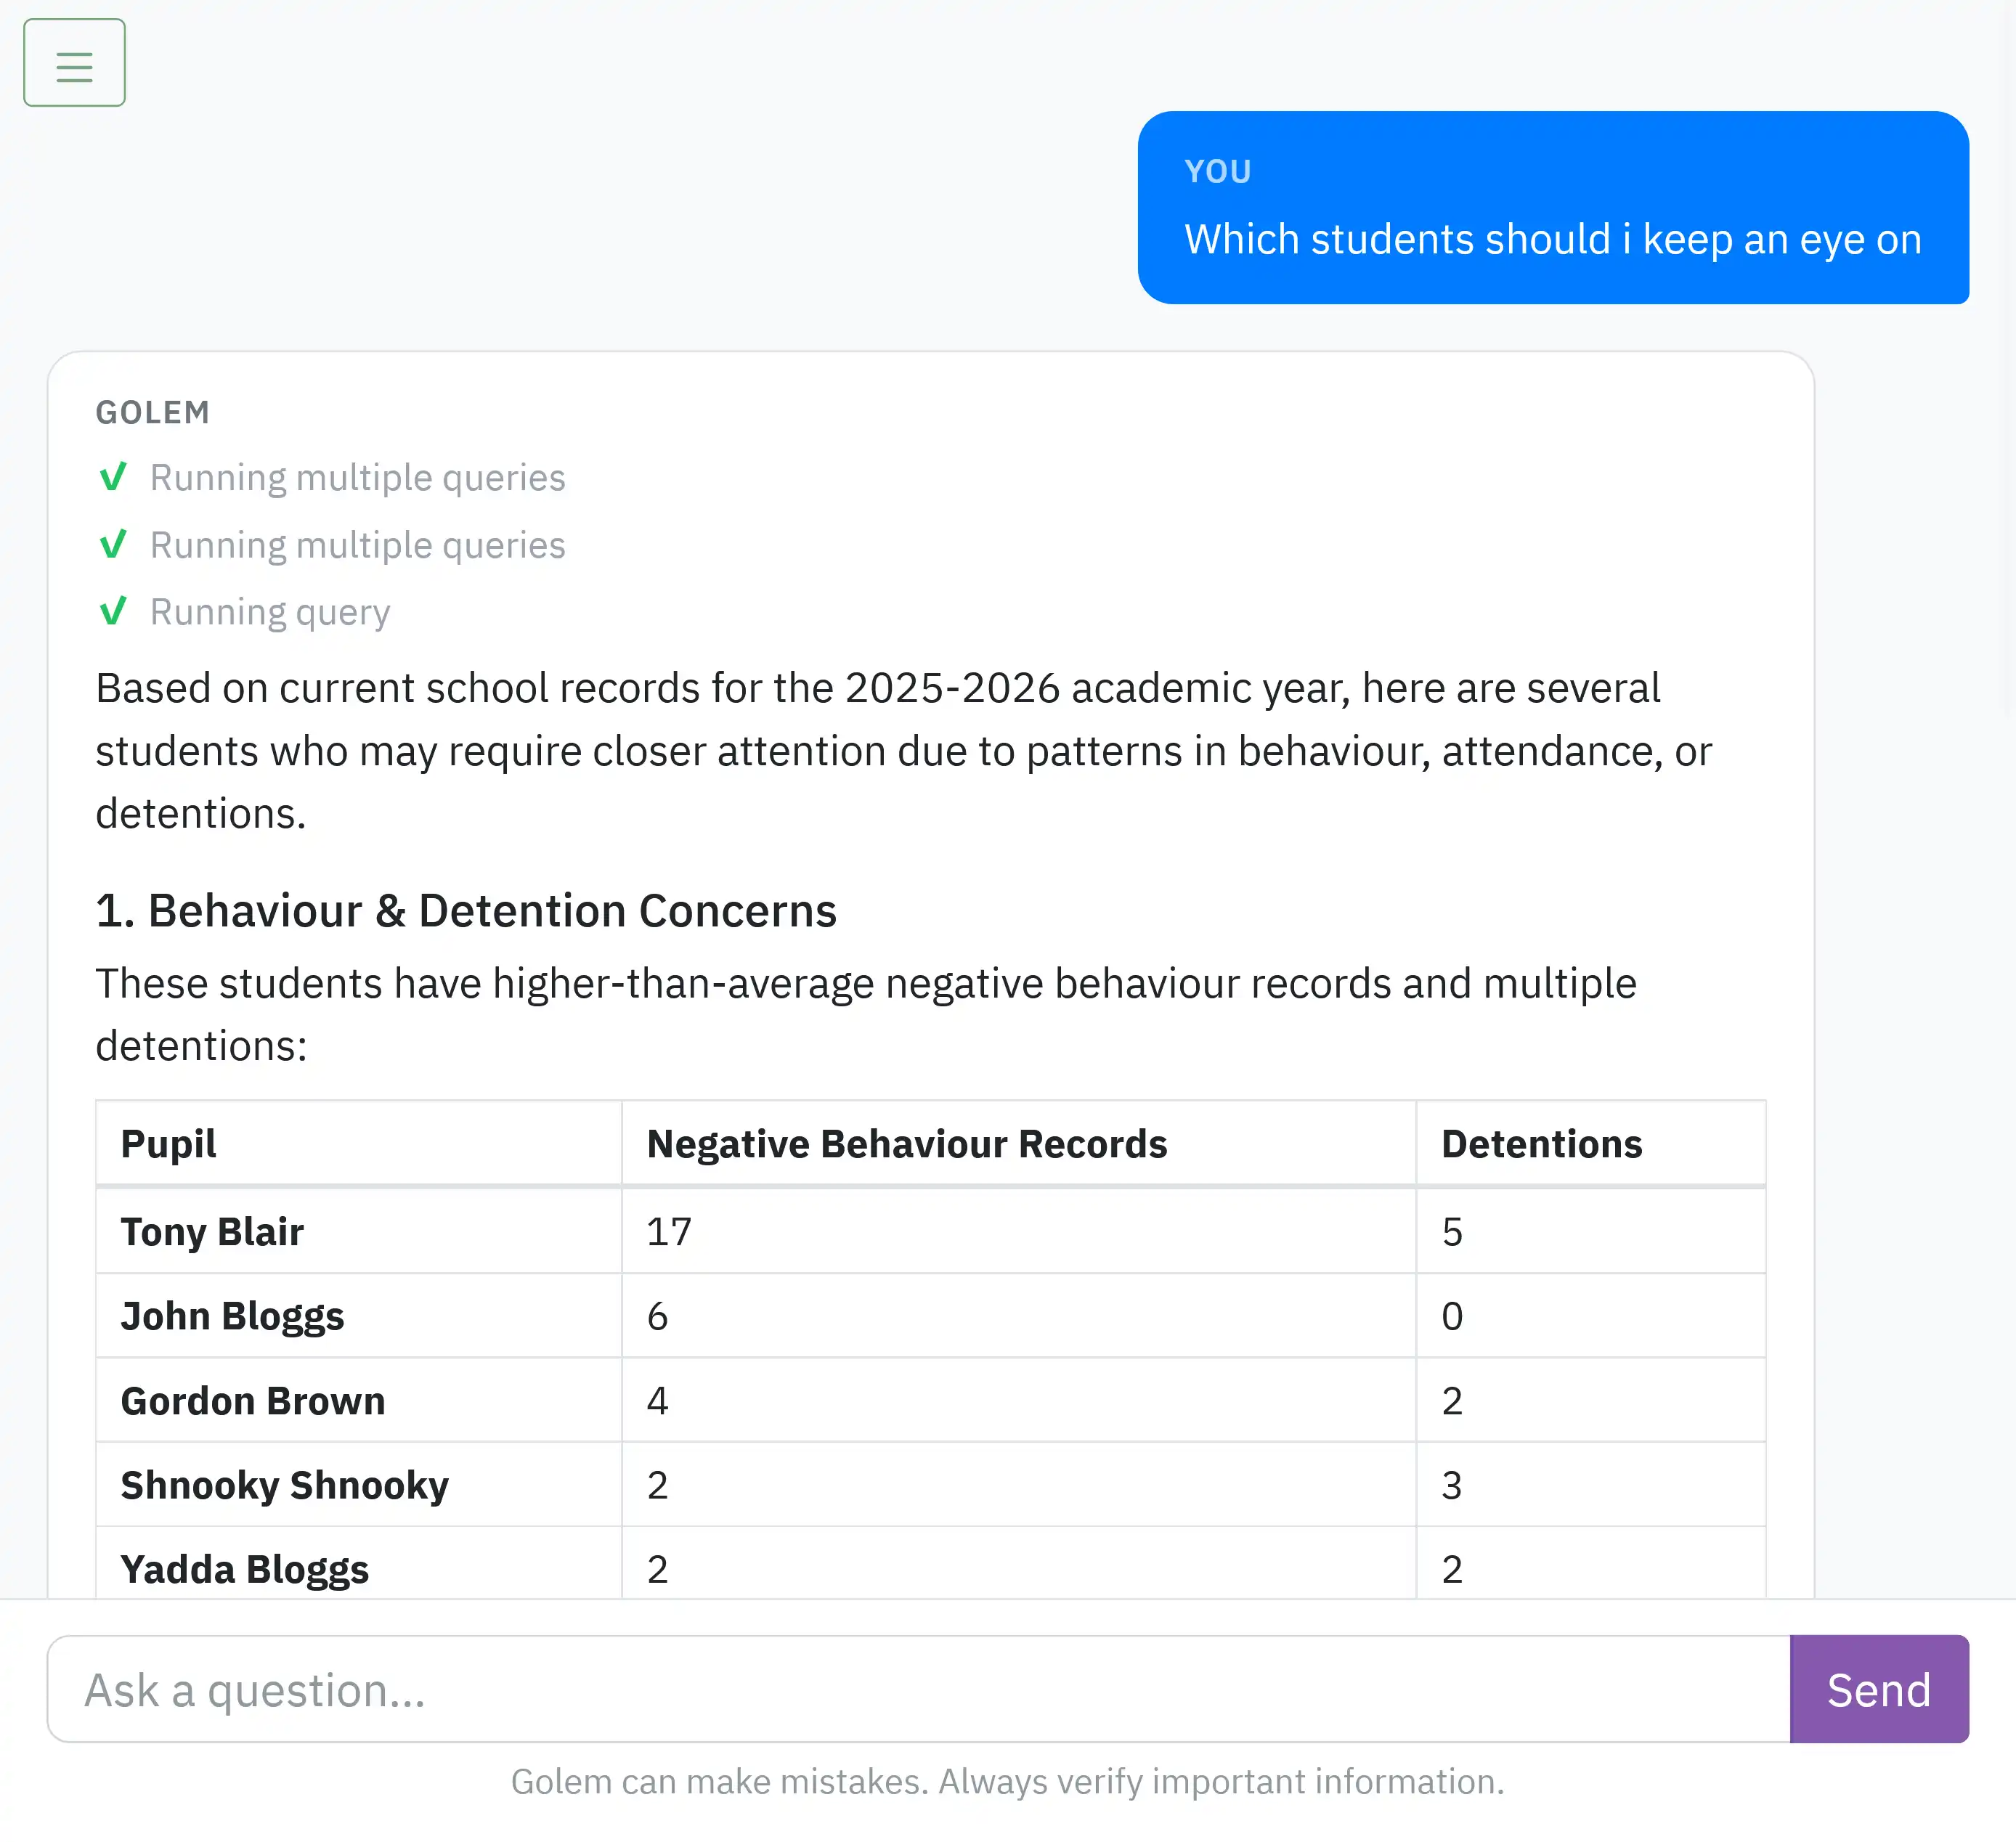Sort by Negative Behaviour Records header

point(907,1143)
